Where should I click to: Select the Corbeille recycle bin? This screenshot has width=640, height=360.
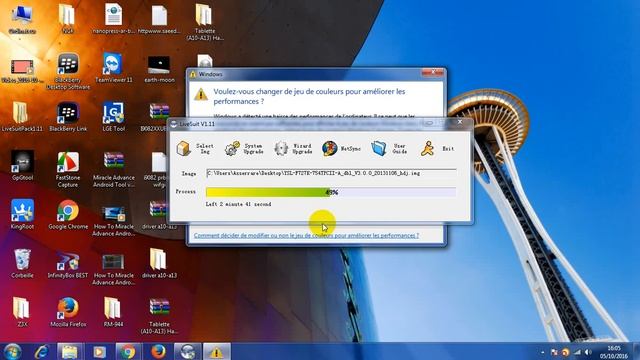(22, 264)
